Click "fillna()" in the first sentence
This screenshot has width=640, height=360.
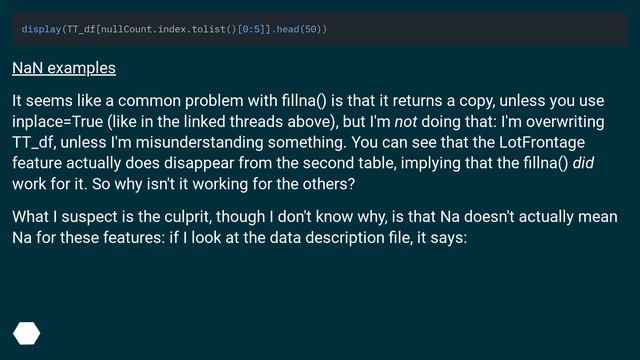[304, 101]
